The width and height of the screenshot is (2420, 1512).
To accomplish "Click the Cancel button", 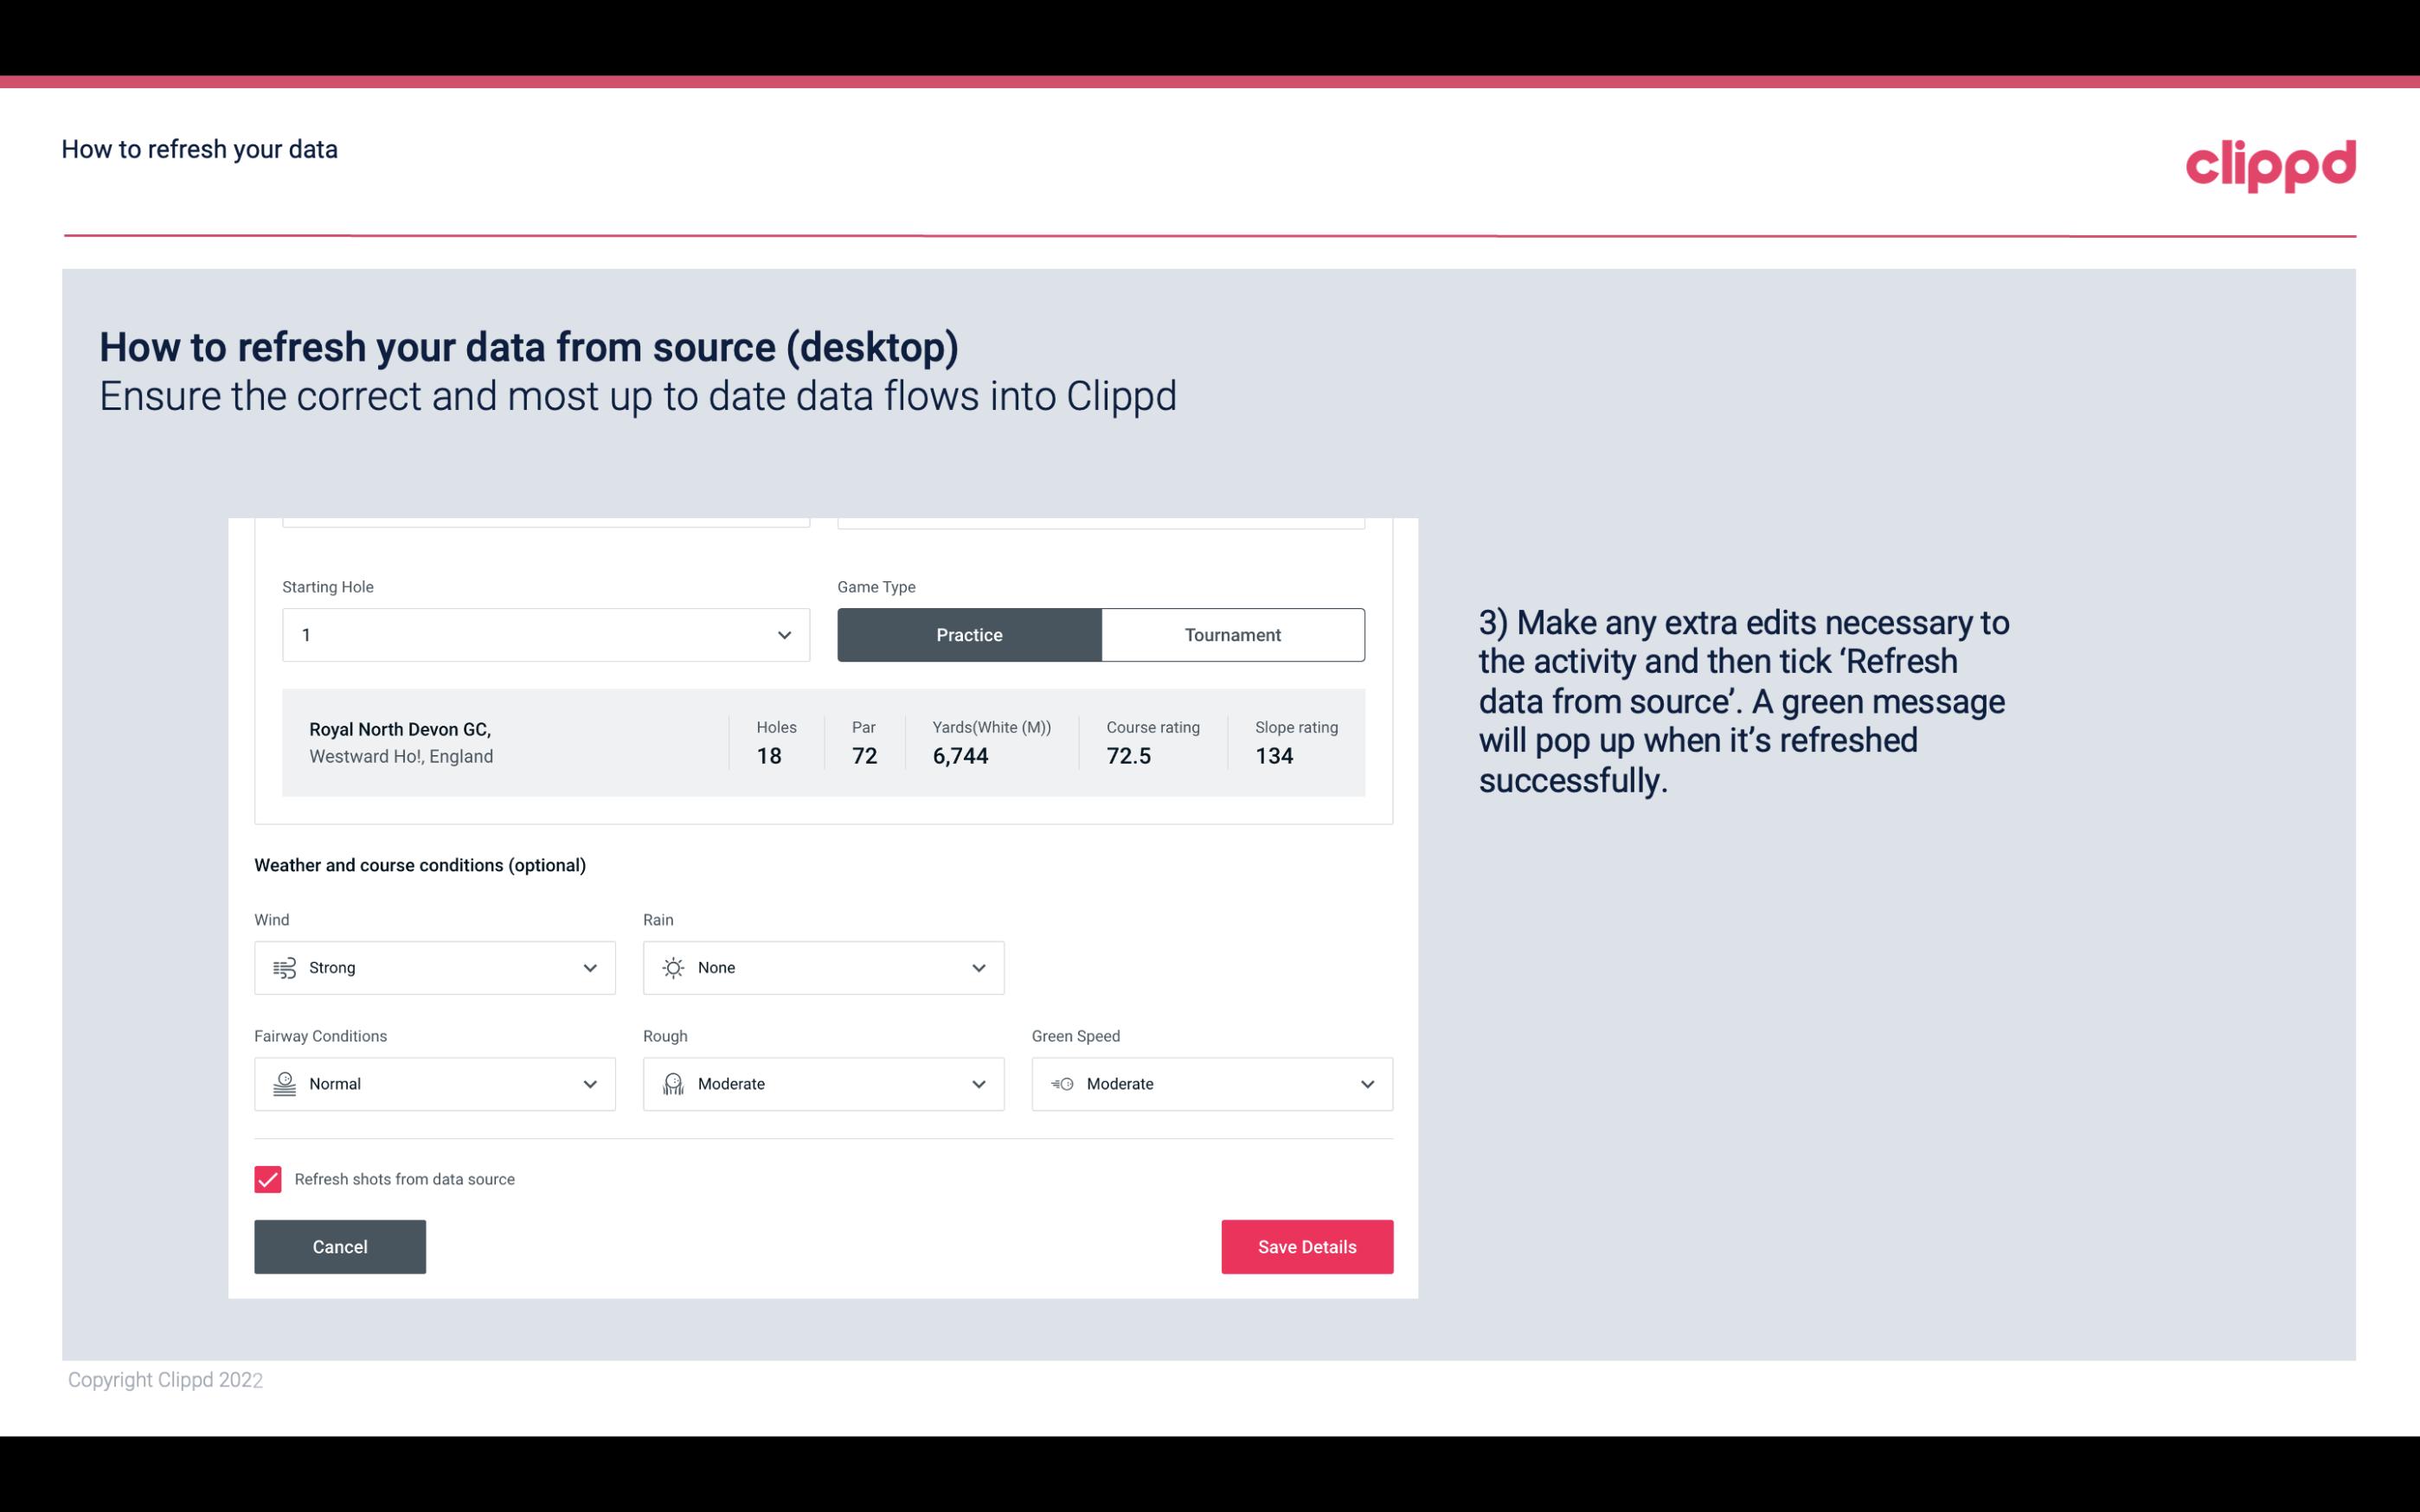I will pos(340,1247).
